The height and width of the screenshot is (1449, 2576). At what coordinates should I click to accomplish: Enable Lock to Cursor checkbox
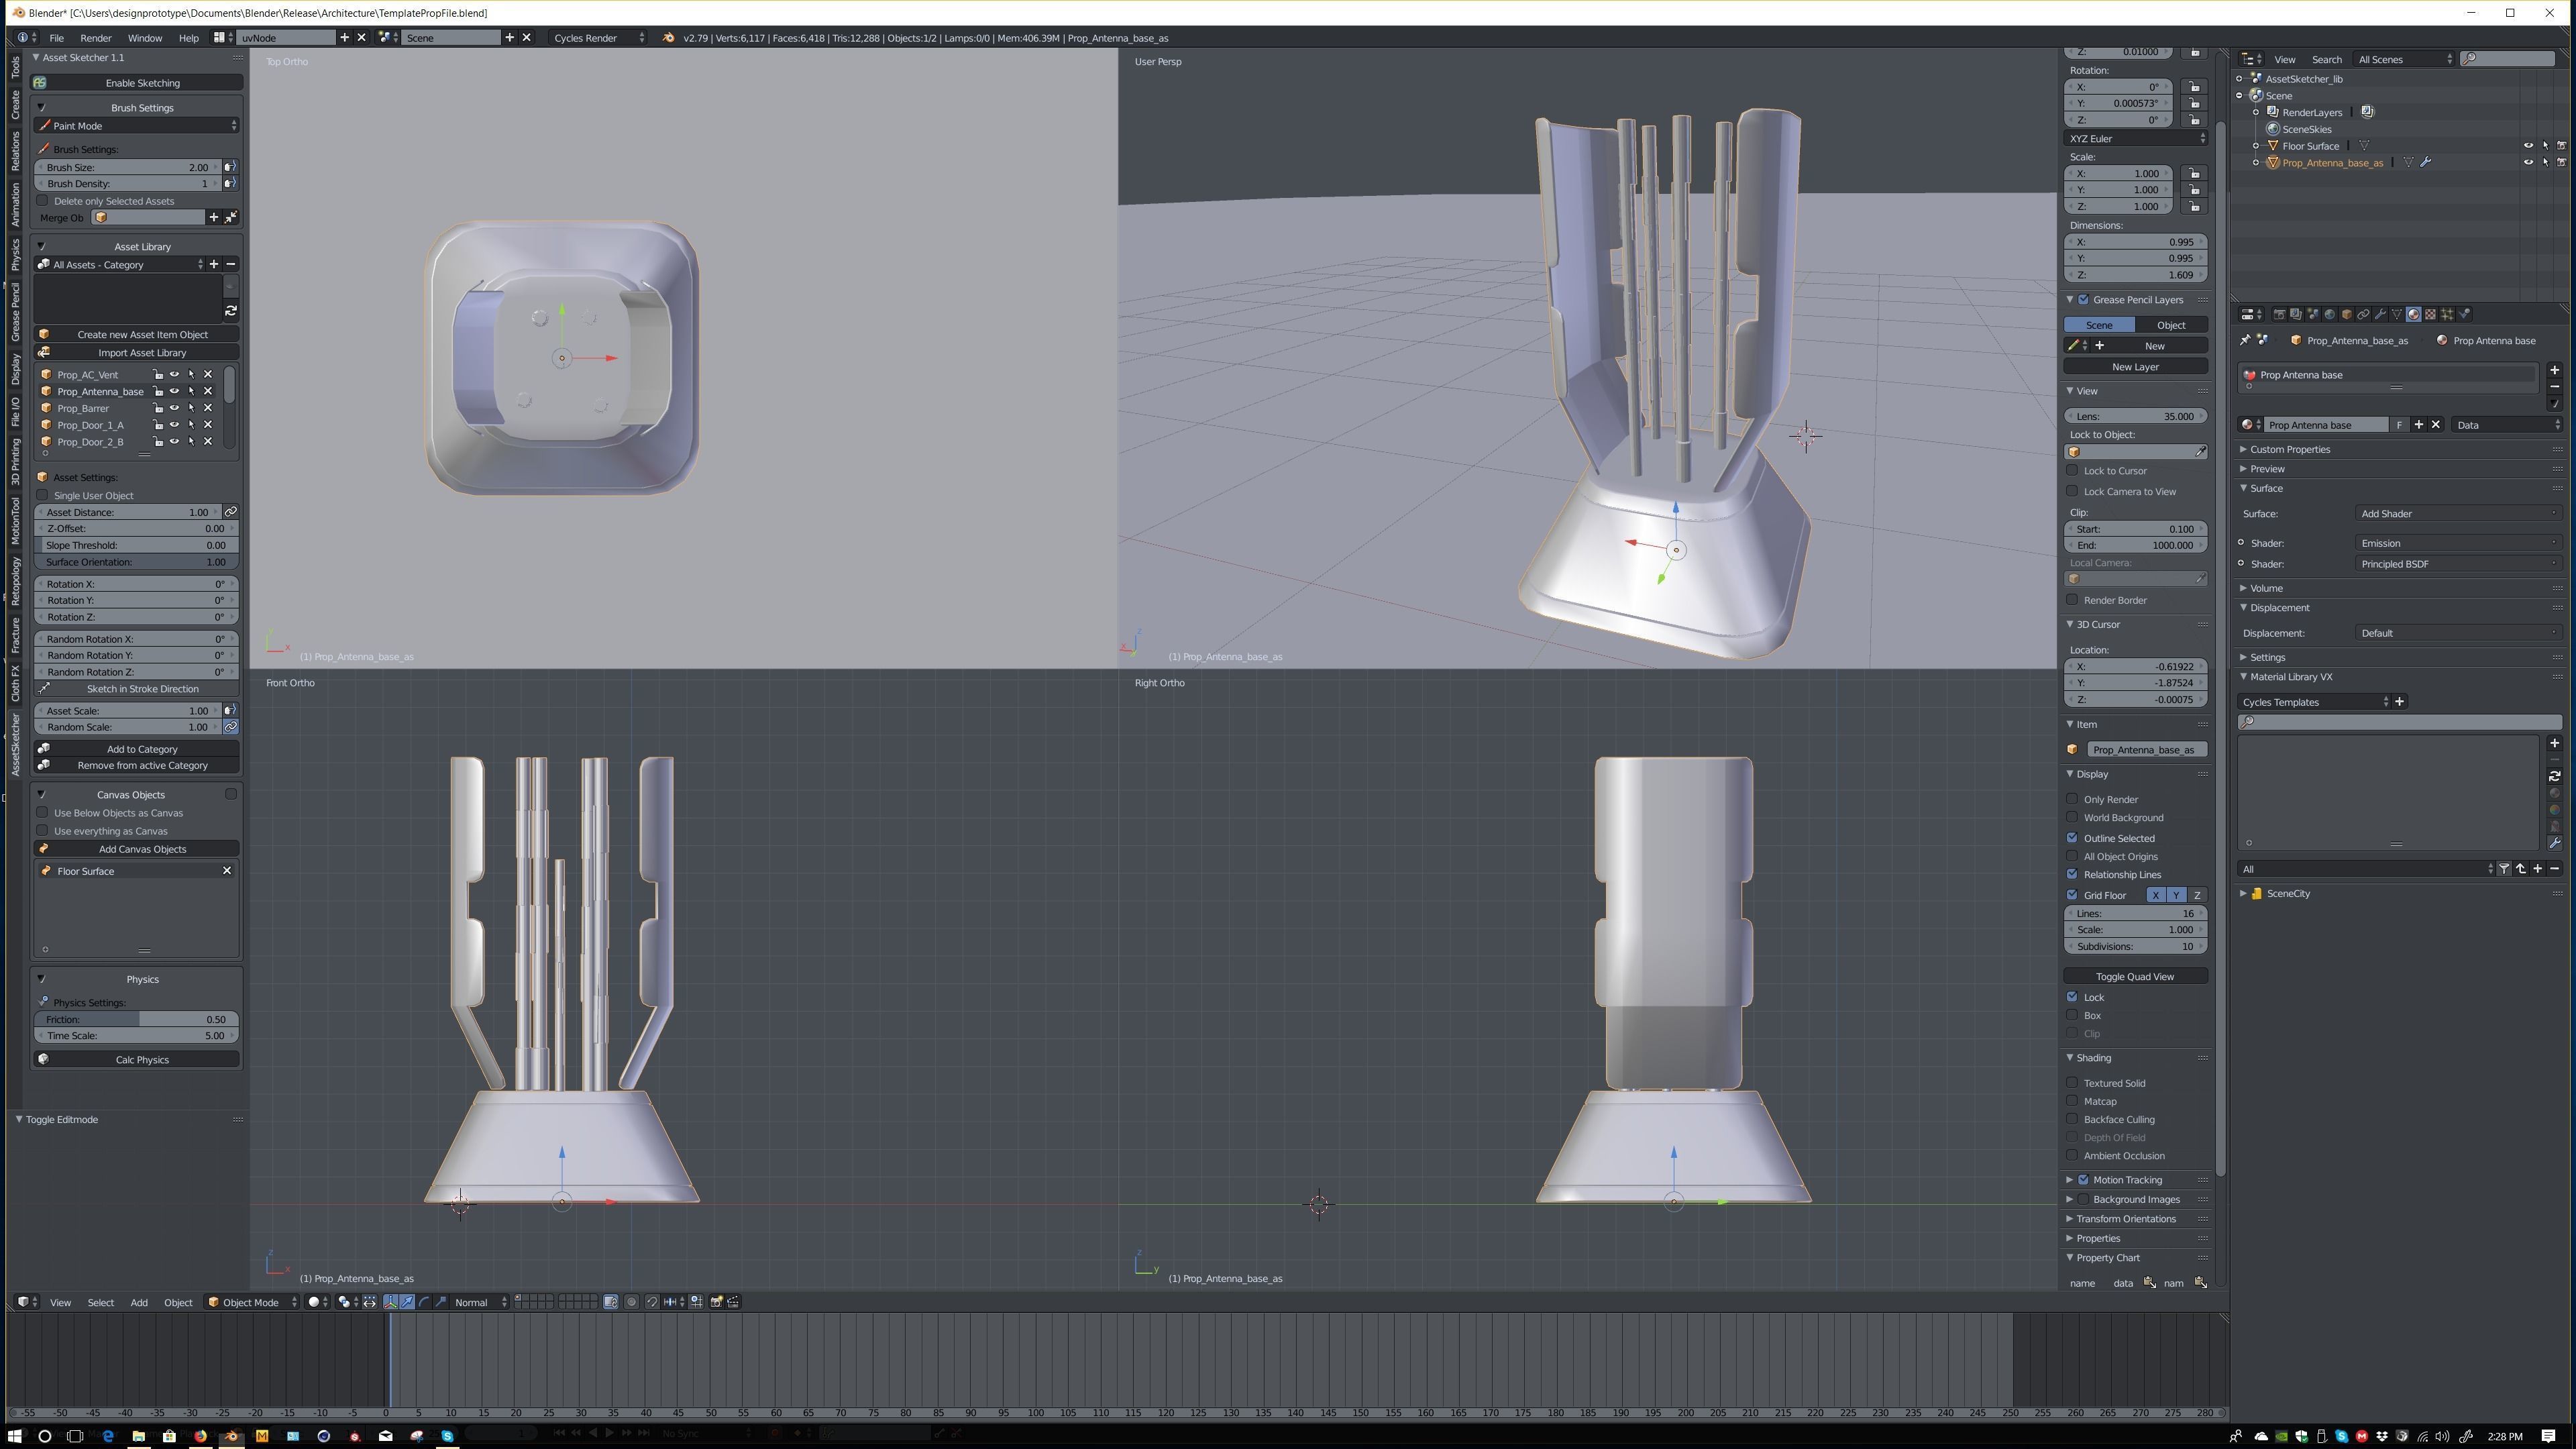click(x=2073, y=471)
